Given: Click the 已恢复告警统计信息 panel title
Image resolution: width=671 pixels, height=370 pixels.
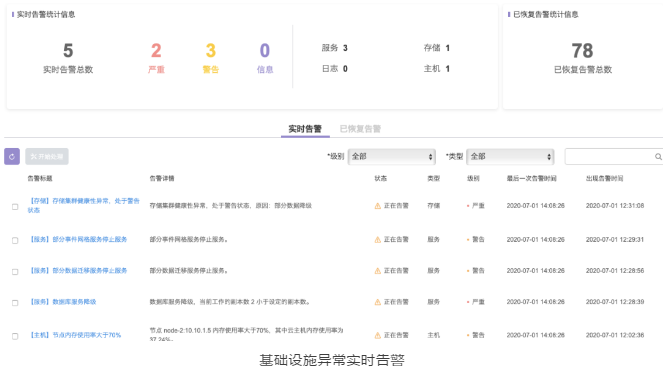Looking at the screenshot, I should click(x=546, y=15).
